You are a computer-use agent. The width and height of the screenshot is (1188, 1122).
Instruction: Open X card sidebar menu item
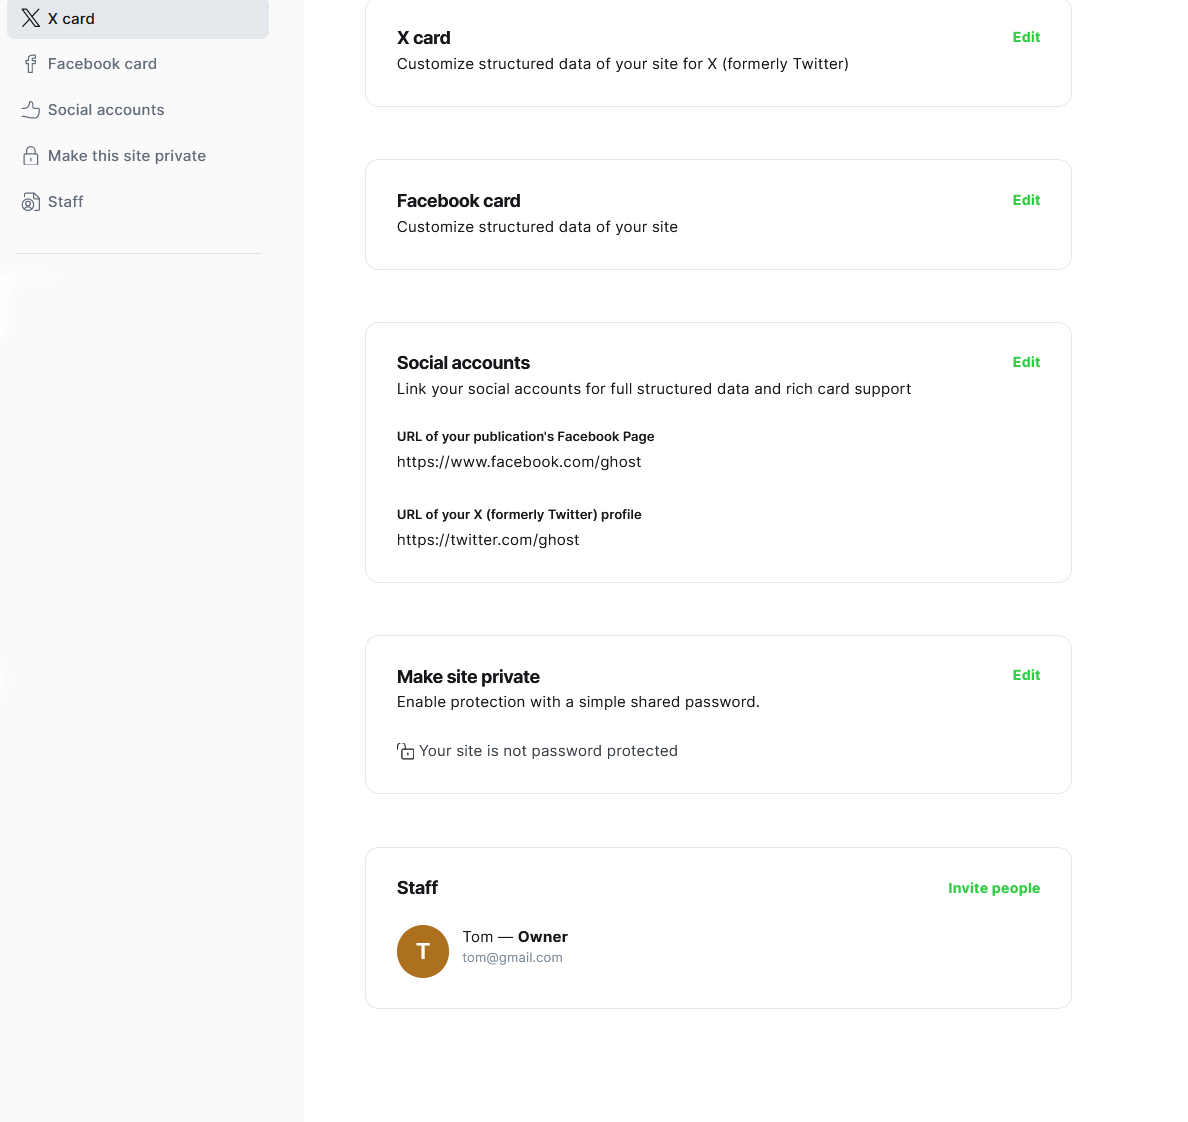point(71,18)
